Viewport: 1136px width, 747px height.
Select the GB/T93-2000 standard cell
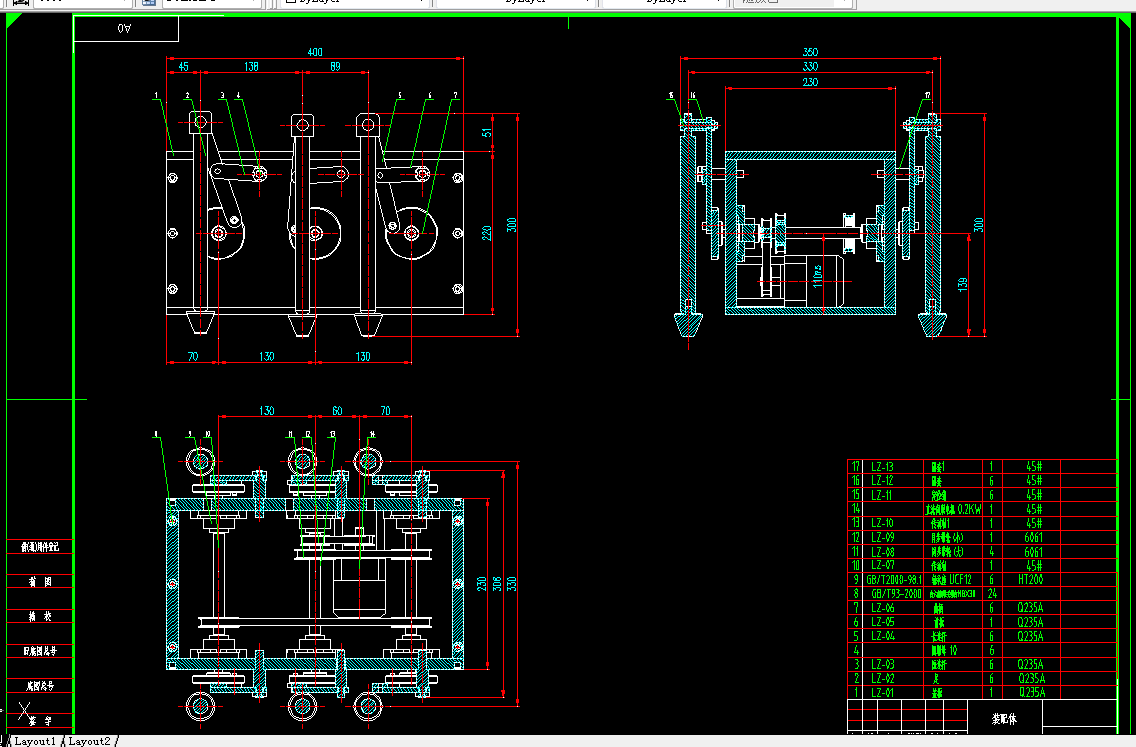tap(896, 594)
